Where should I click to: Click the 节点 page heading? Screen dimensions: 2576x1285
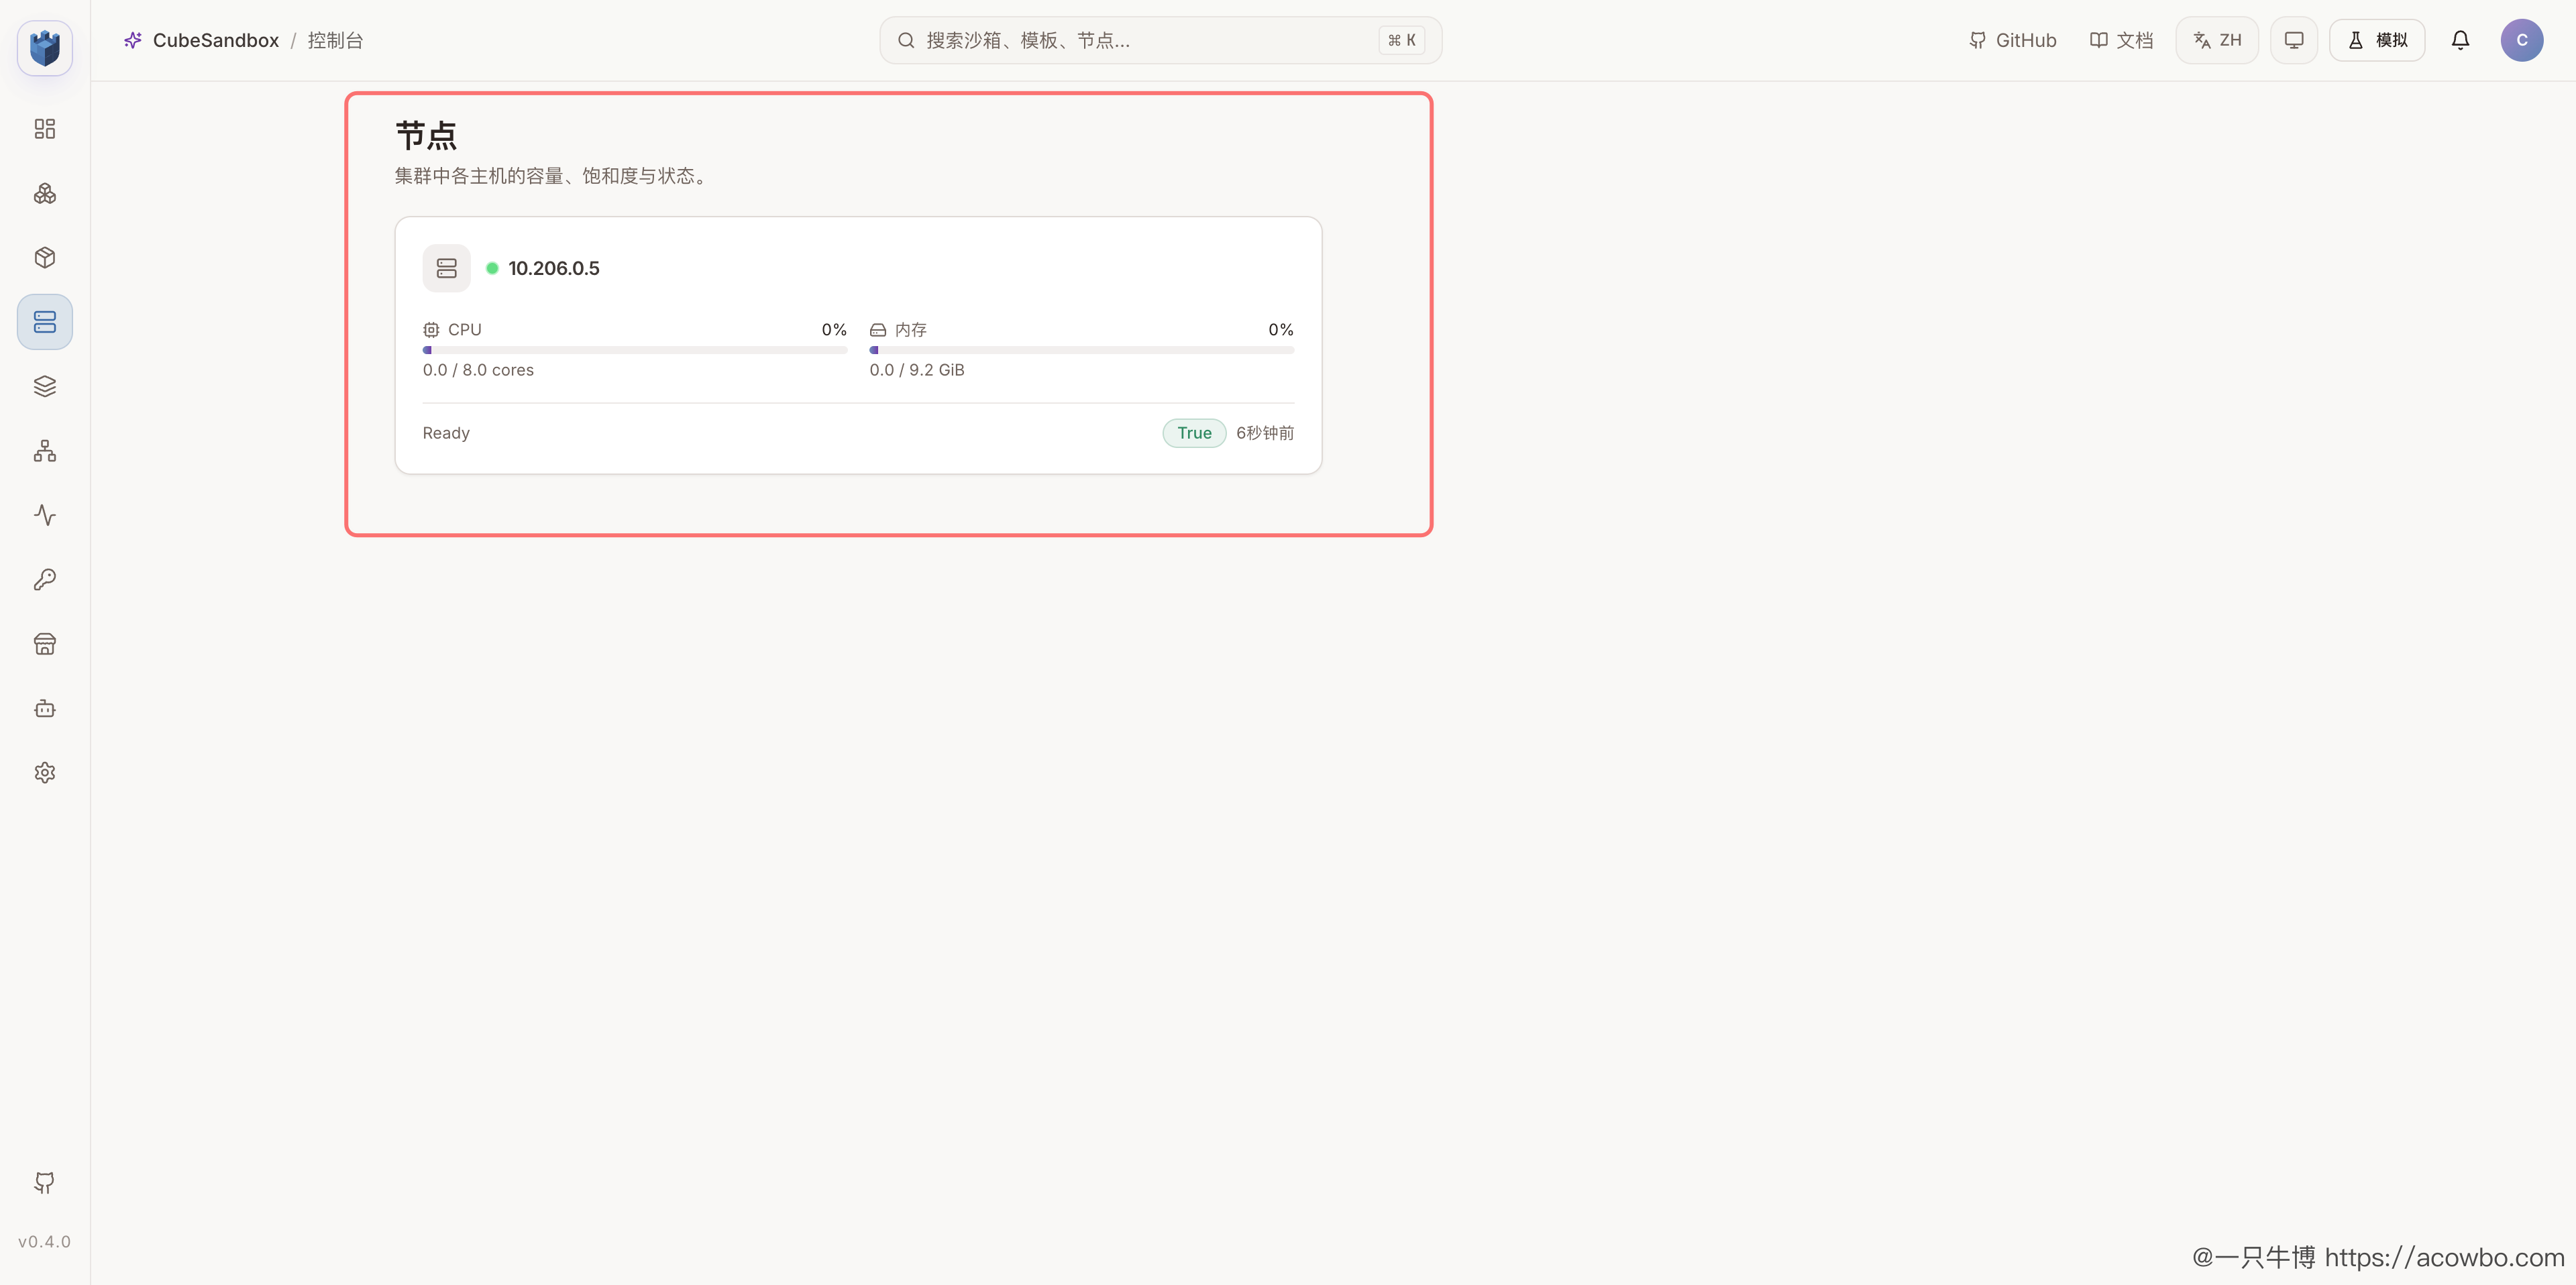pyautogui.click(x=426, y=135)
